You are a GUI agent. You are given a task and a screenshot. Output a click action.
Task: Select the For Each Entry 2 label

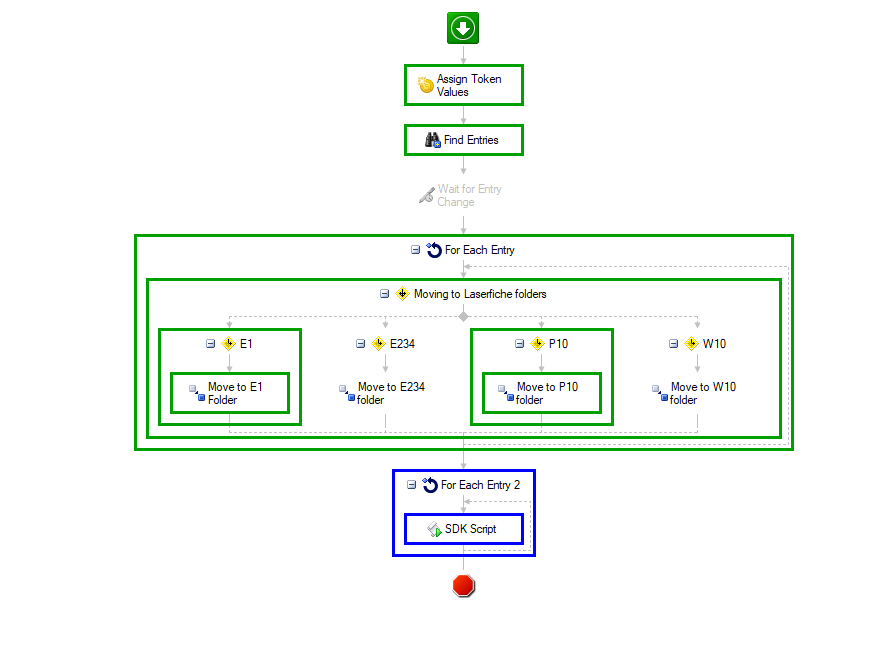(x=480, y=485)
